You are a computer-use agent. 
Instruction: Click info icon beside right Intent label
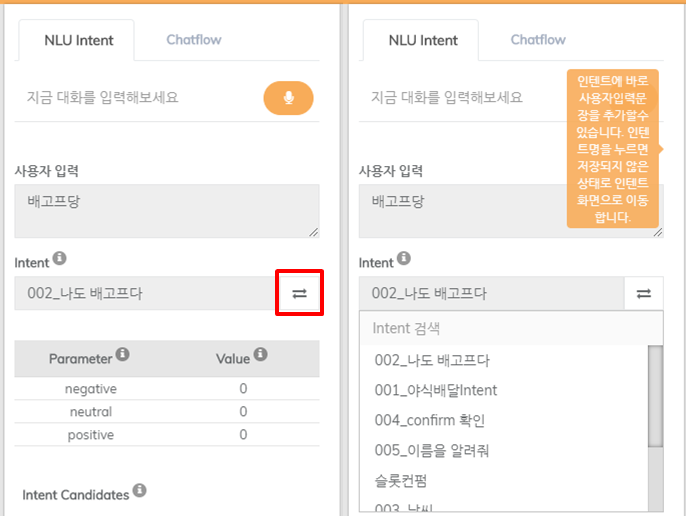tap(404, 258)
